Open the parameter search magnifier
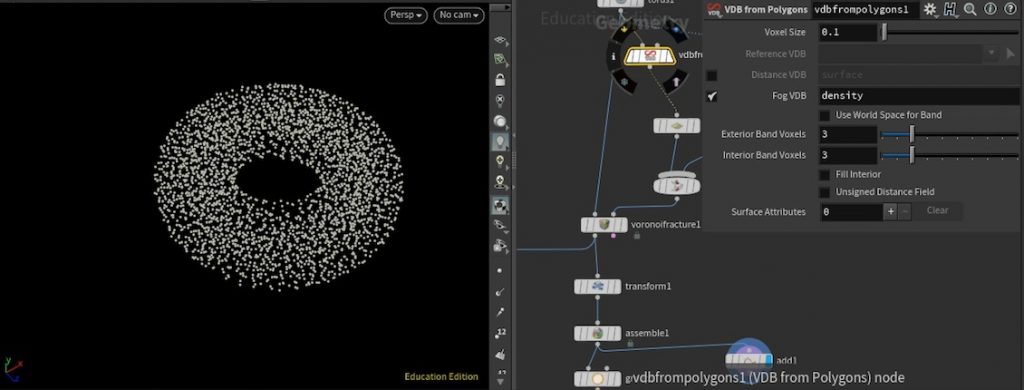 pyautogui.click(x=970, y=9)
